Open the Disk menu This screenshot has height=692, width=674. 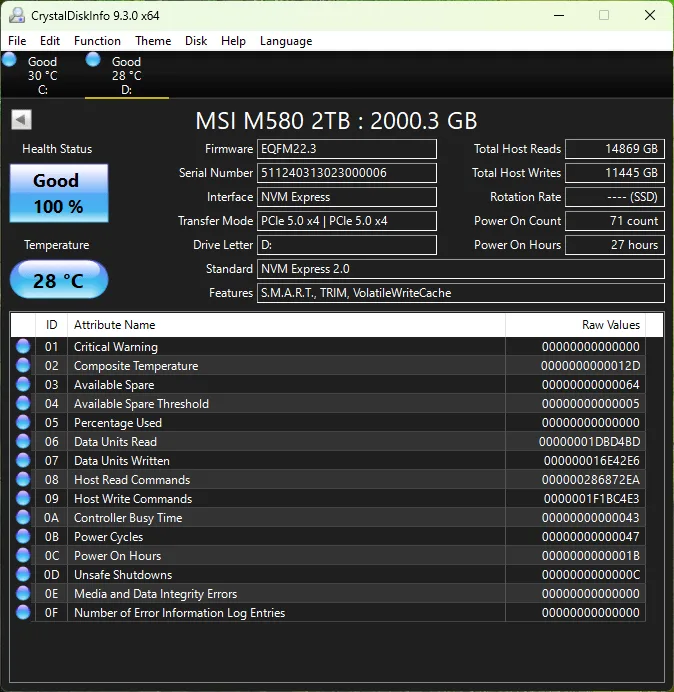pyautogui.click(x=196, y=41)
